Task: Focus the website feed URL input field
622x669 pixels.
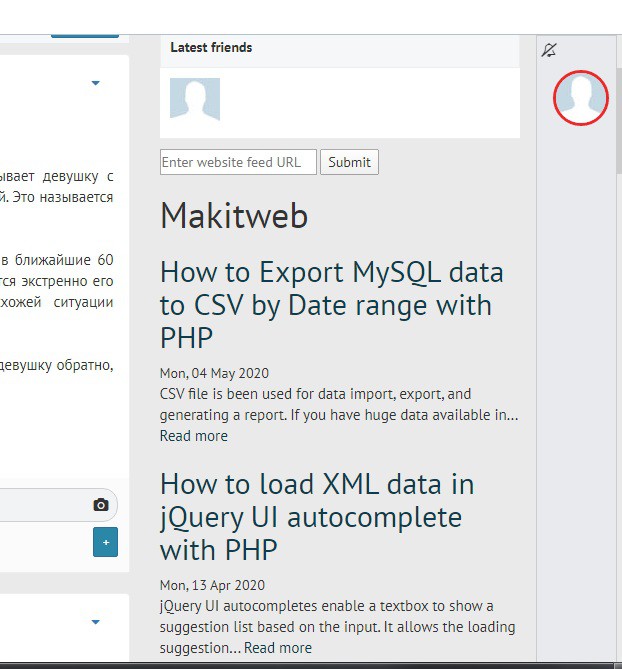Action: pyautogui.click(x=238, y=162)
